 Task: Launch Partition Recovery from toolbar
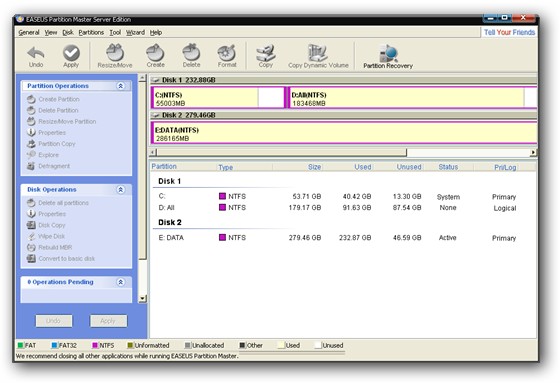pos(388,56)
